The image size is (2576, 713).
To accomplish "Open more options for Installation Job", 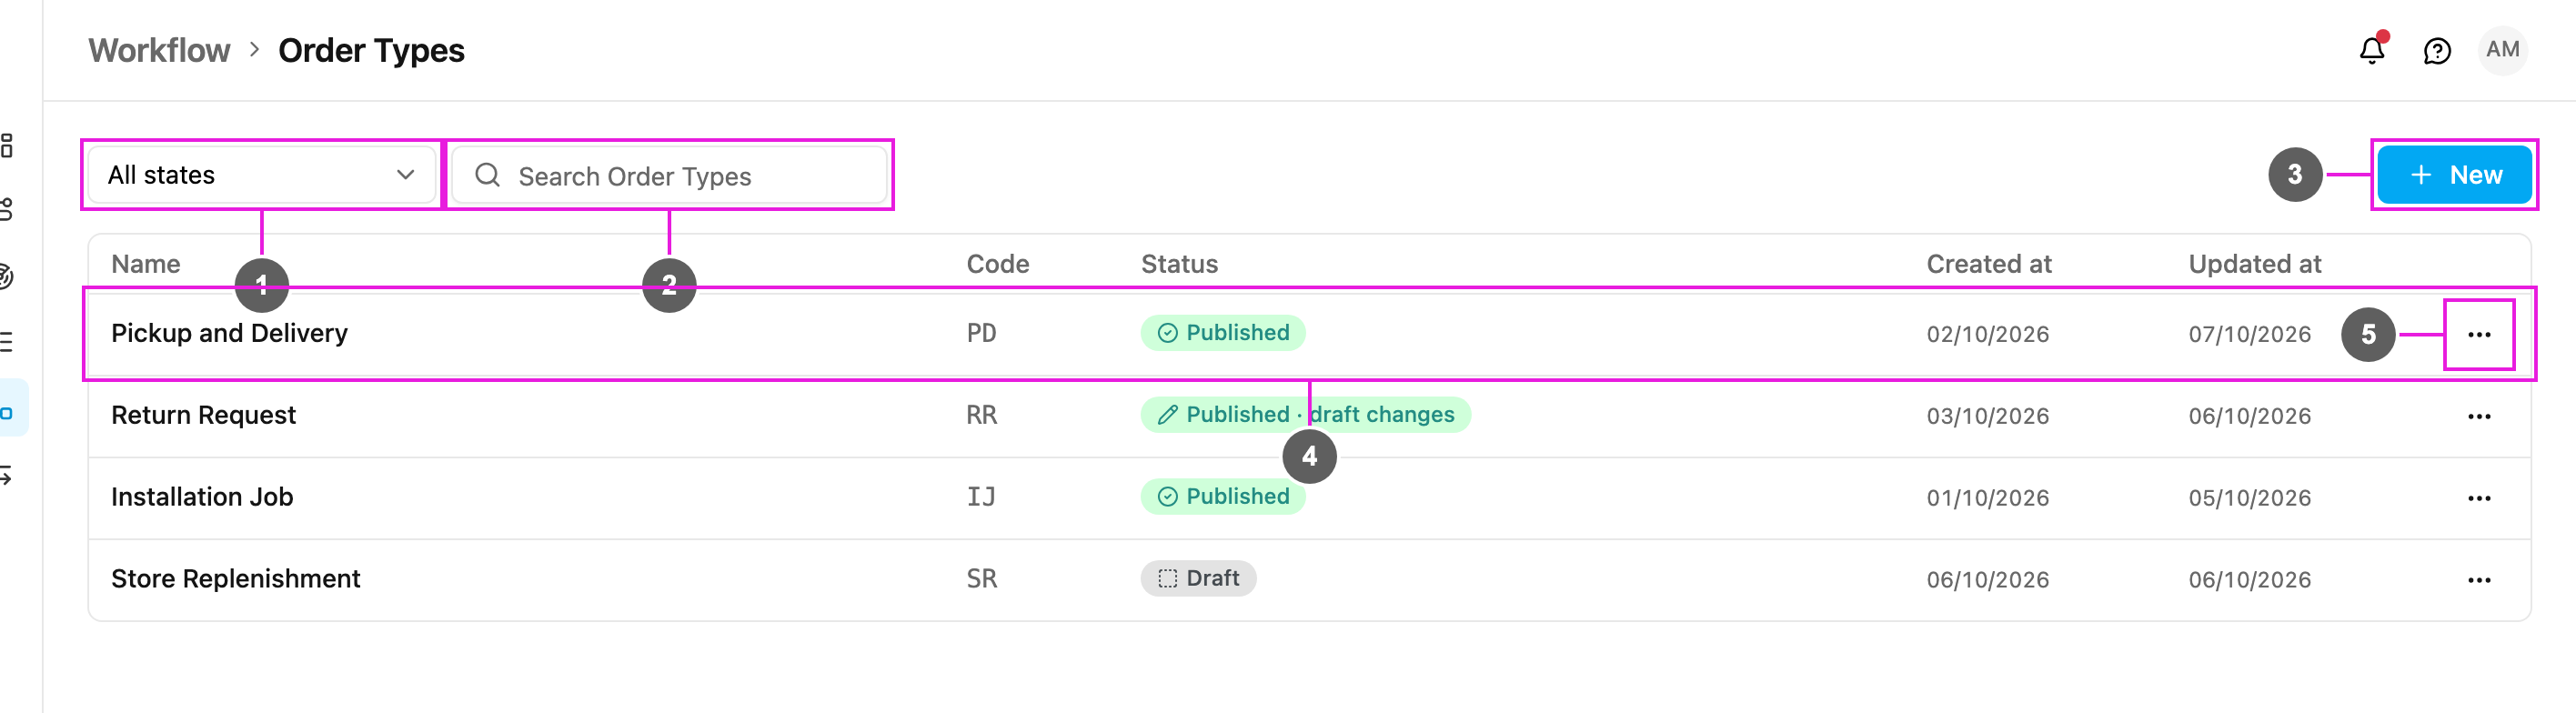I will pyautogui.click(x=2478, y=498).
